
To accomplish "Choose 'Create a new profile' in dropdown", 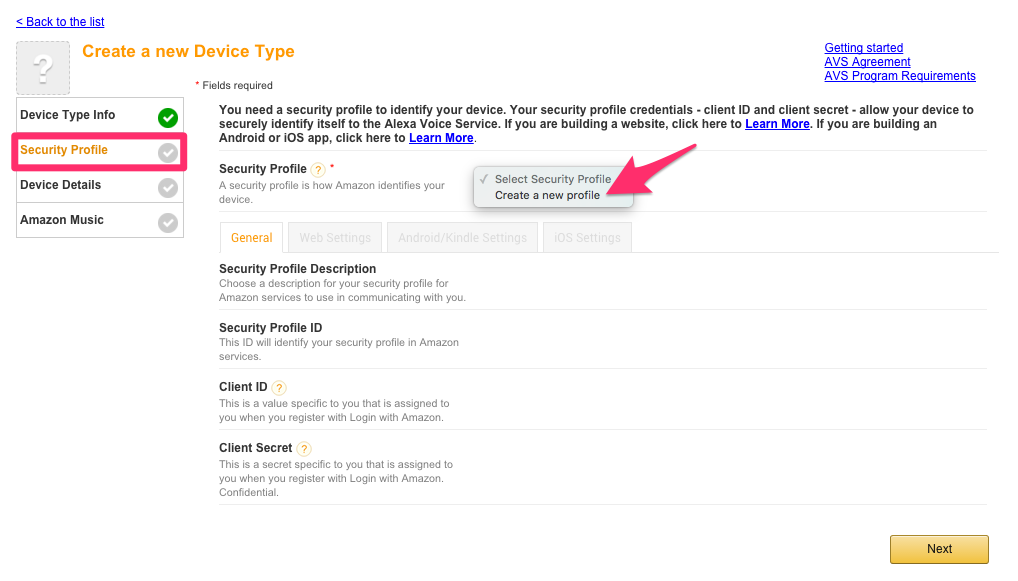I will click(547, 195).
